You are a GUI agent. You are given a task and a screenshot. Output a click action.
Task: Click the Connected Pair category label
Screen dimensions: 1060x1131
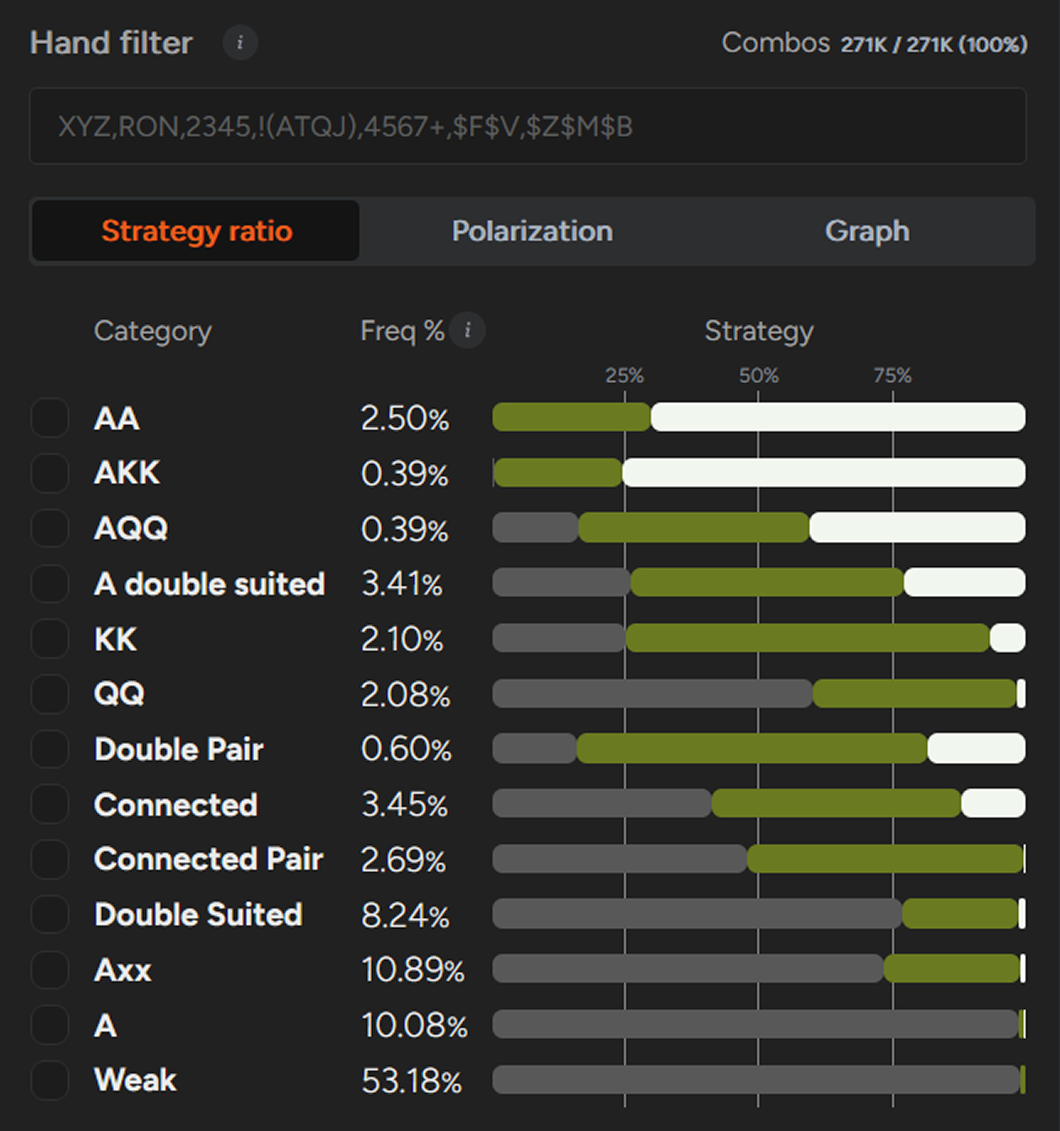point(208,859)
